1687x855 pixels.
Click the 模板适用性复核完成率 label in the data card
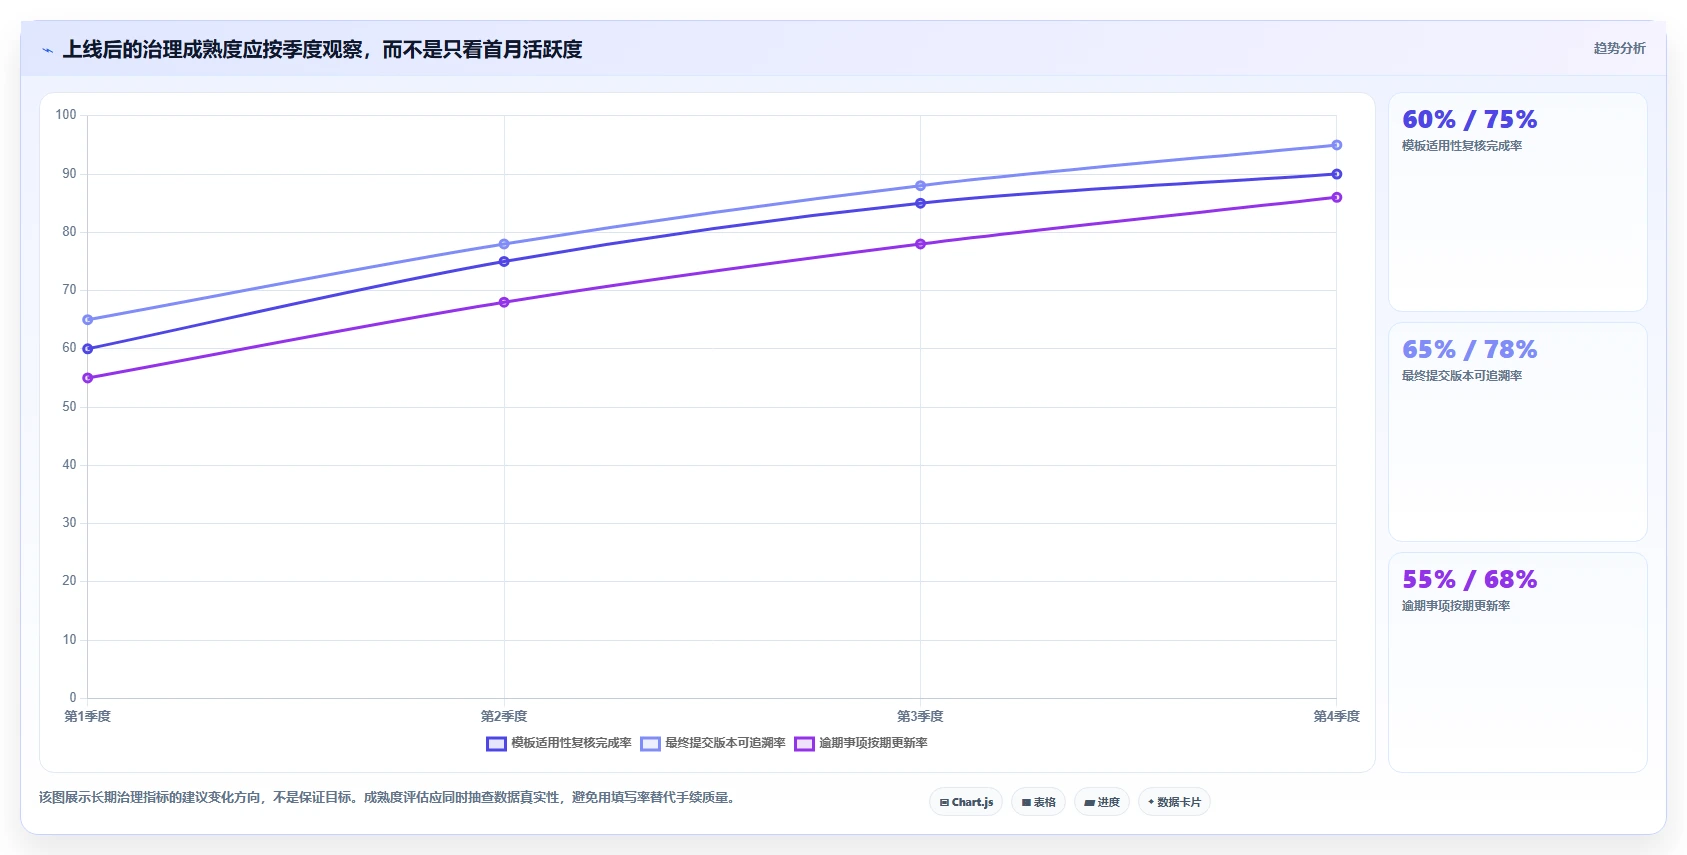(x=1462, y=146)
